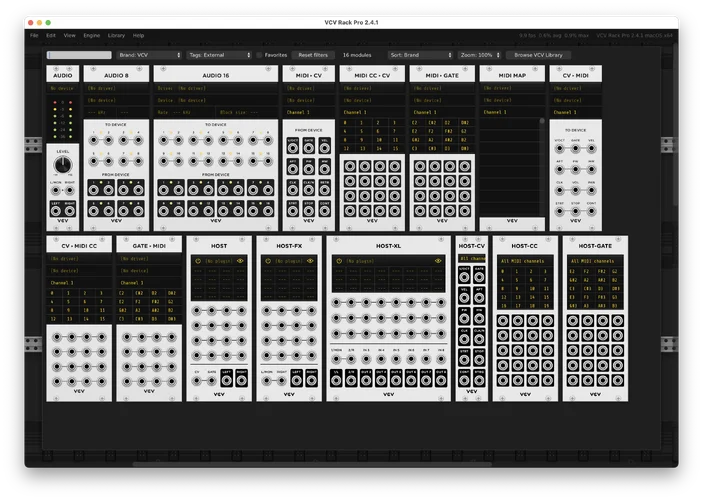Click the LEVEL knob on AUDIO module
The width and height of the screenshot is (703, 500).
(x=63, y=165)
